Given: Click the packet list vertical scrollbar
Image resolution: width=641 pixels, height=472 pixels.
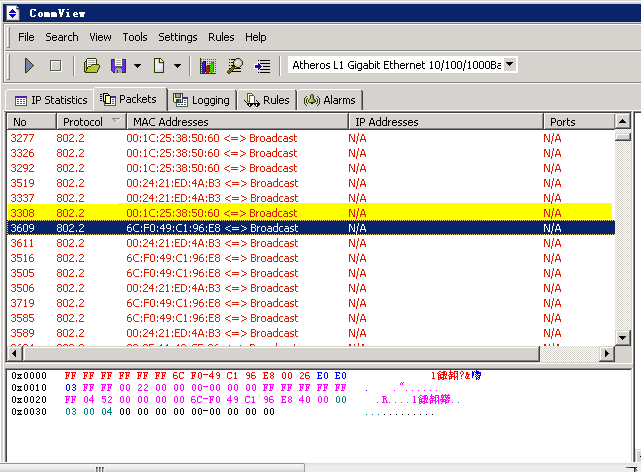Looking at the screenshot, I should point(622,240).
